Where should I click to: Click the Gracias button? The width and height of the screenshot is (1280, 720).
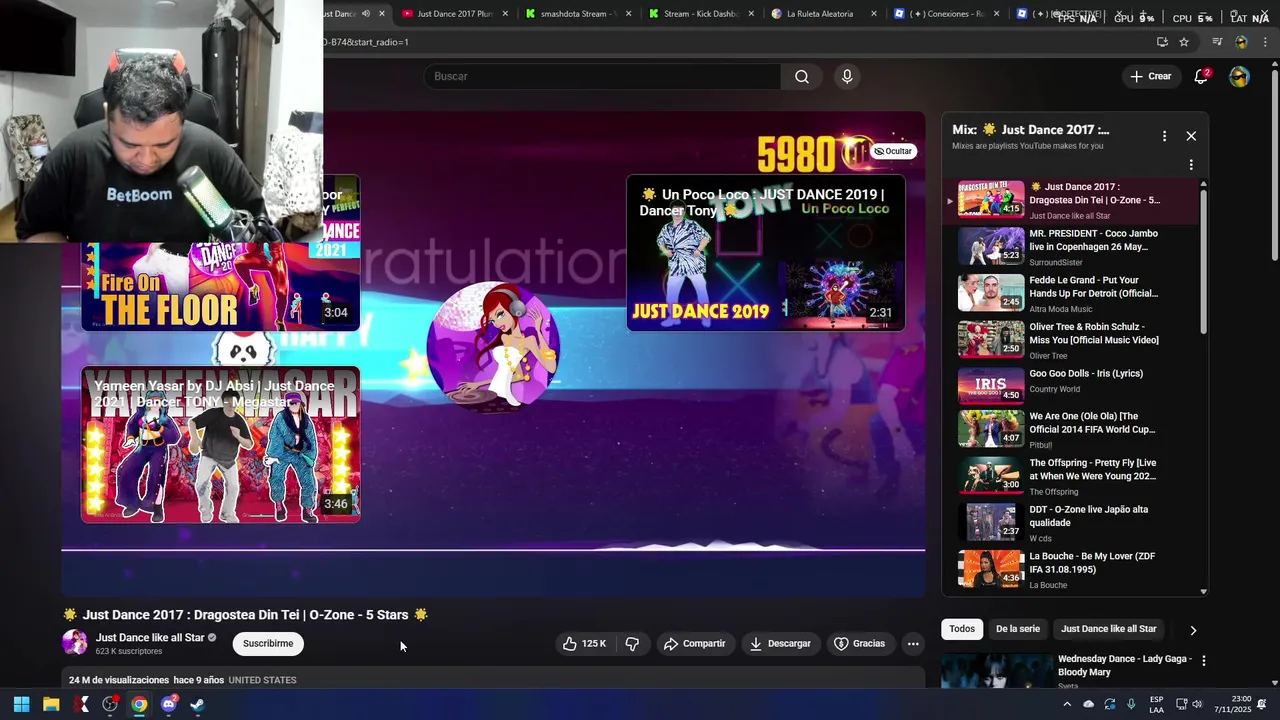point(859,644)
